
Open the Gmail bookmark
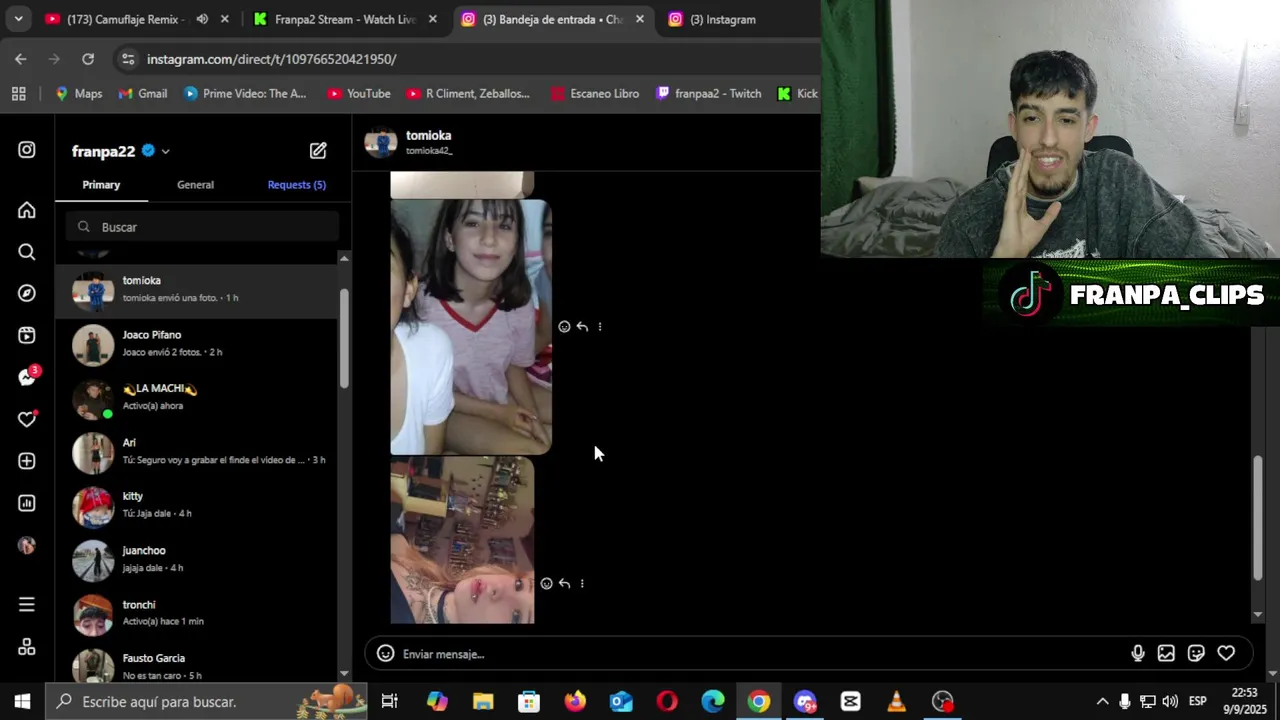tap(142, 94)
